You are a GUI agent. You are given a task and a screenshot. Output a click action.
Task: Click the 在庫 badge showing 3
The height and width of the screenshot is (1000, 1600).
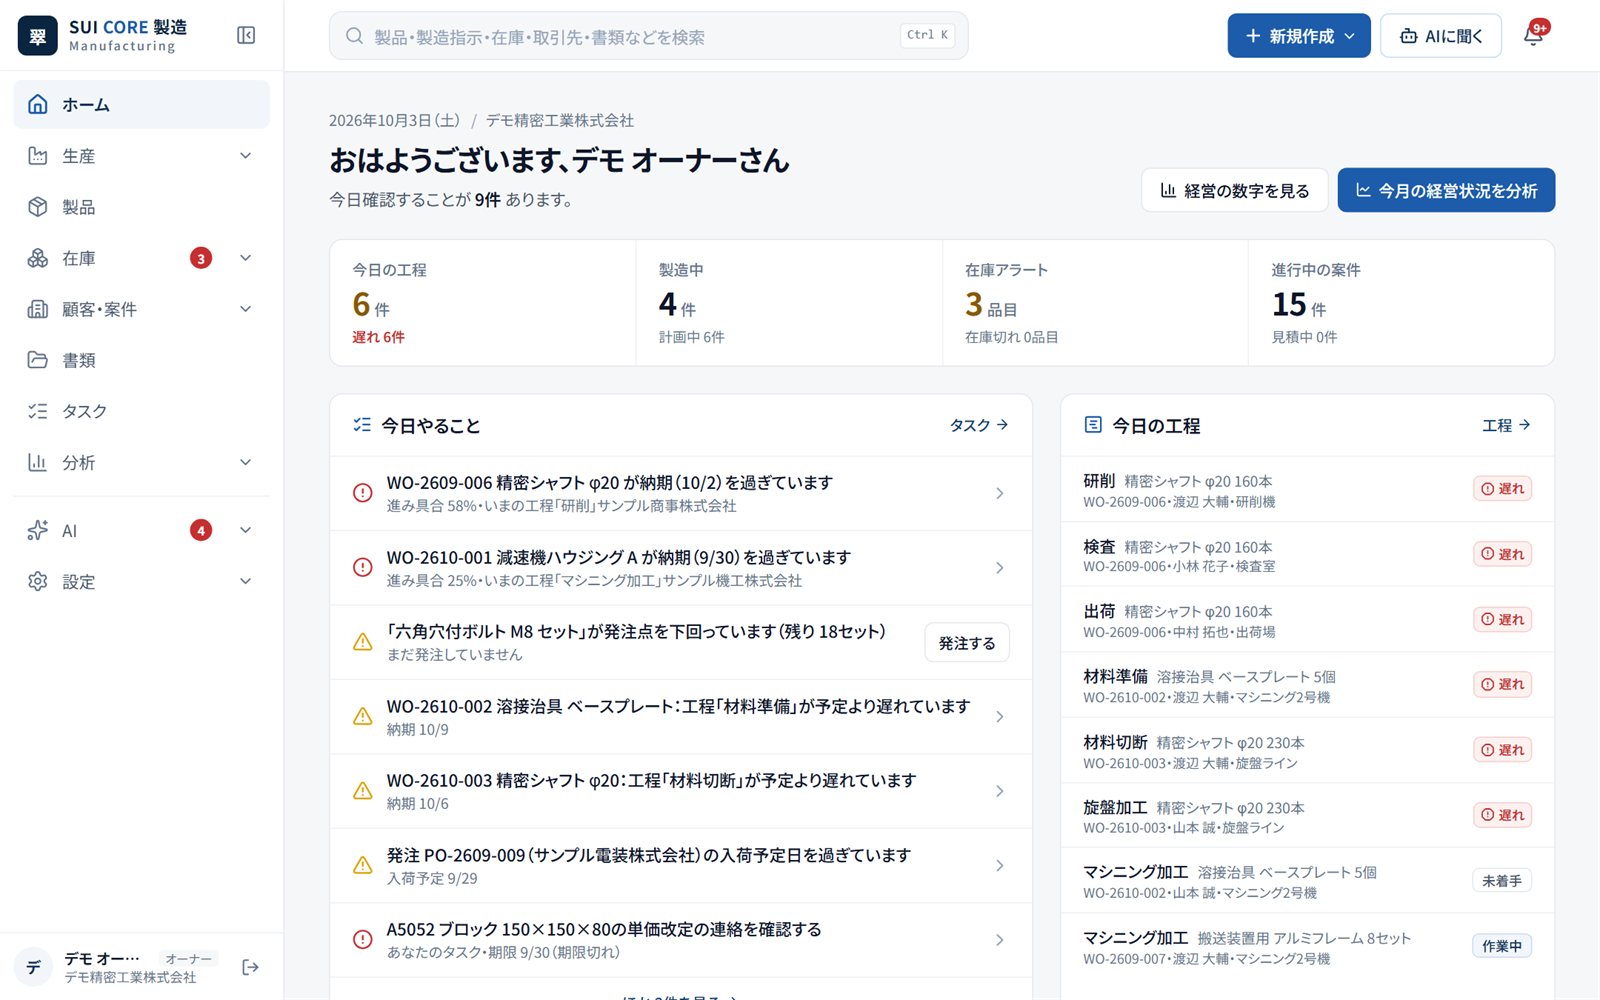coord(201,258)
